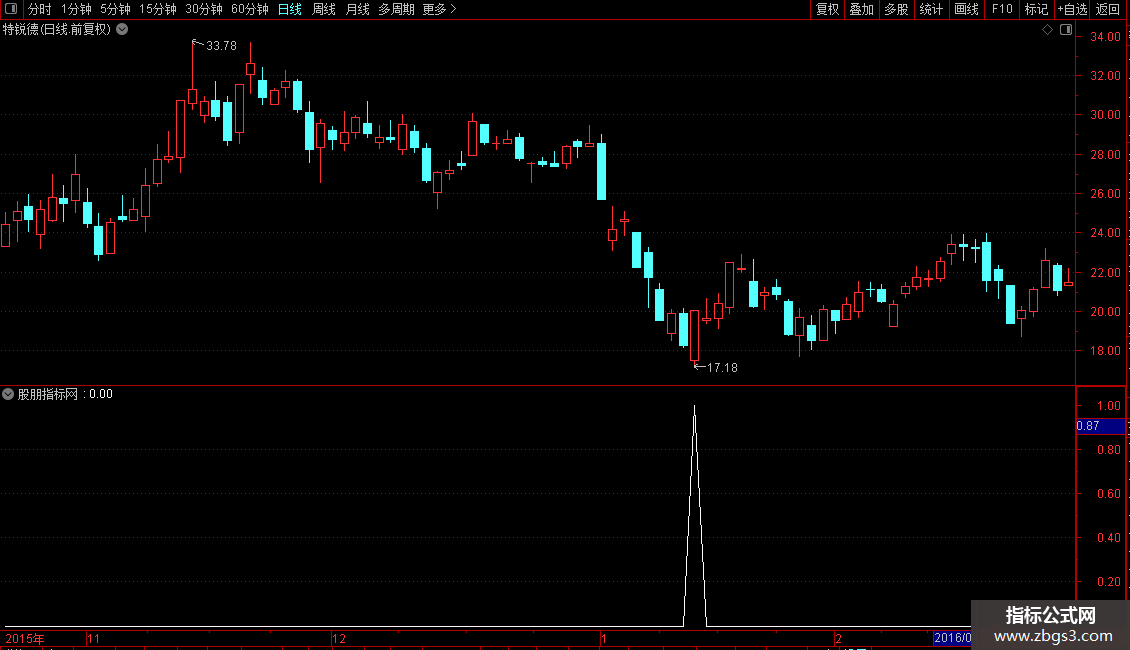
Task: Click the diamond icon in chart corner
Action: 1048,30
